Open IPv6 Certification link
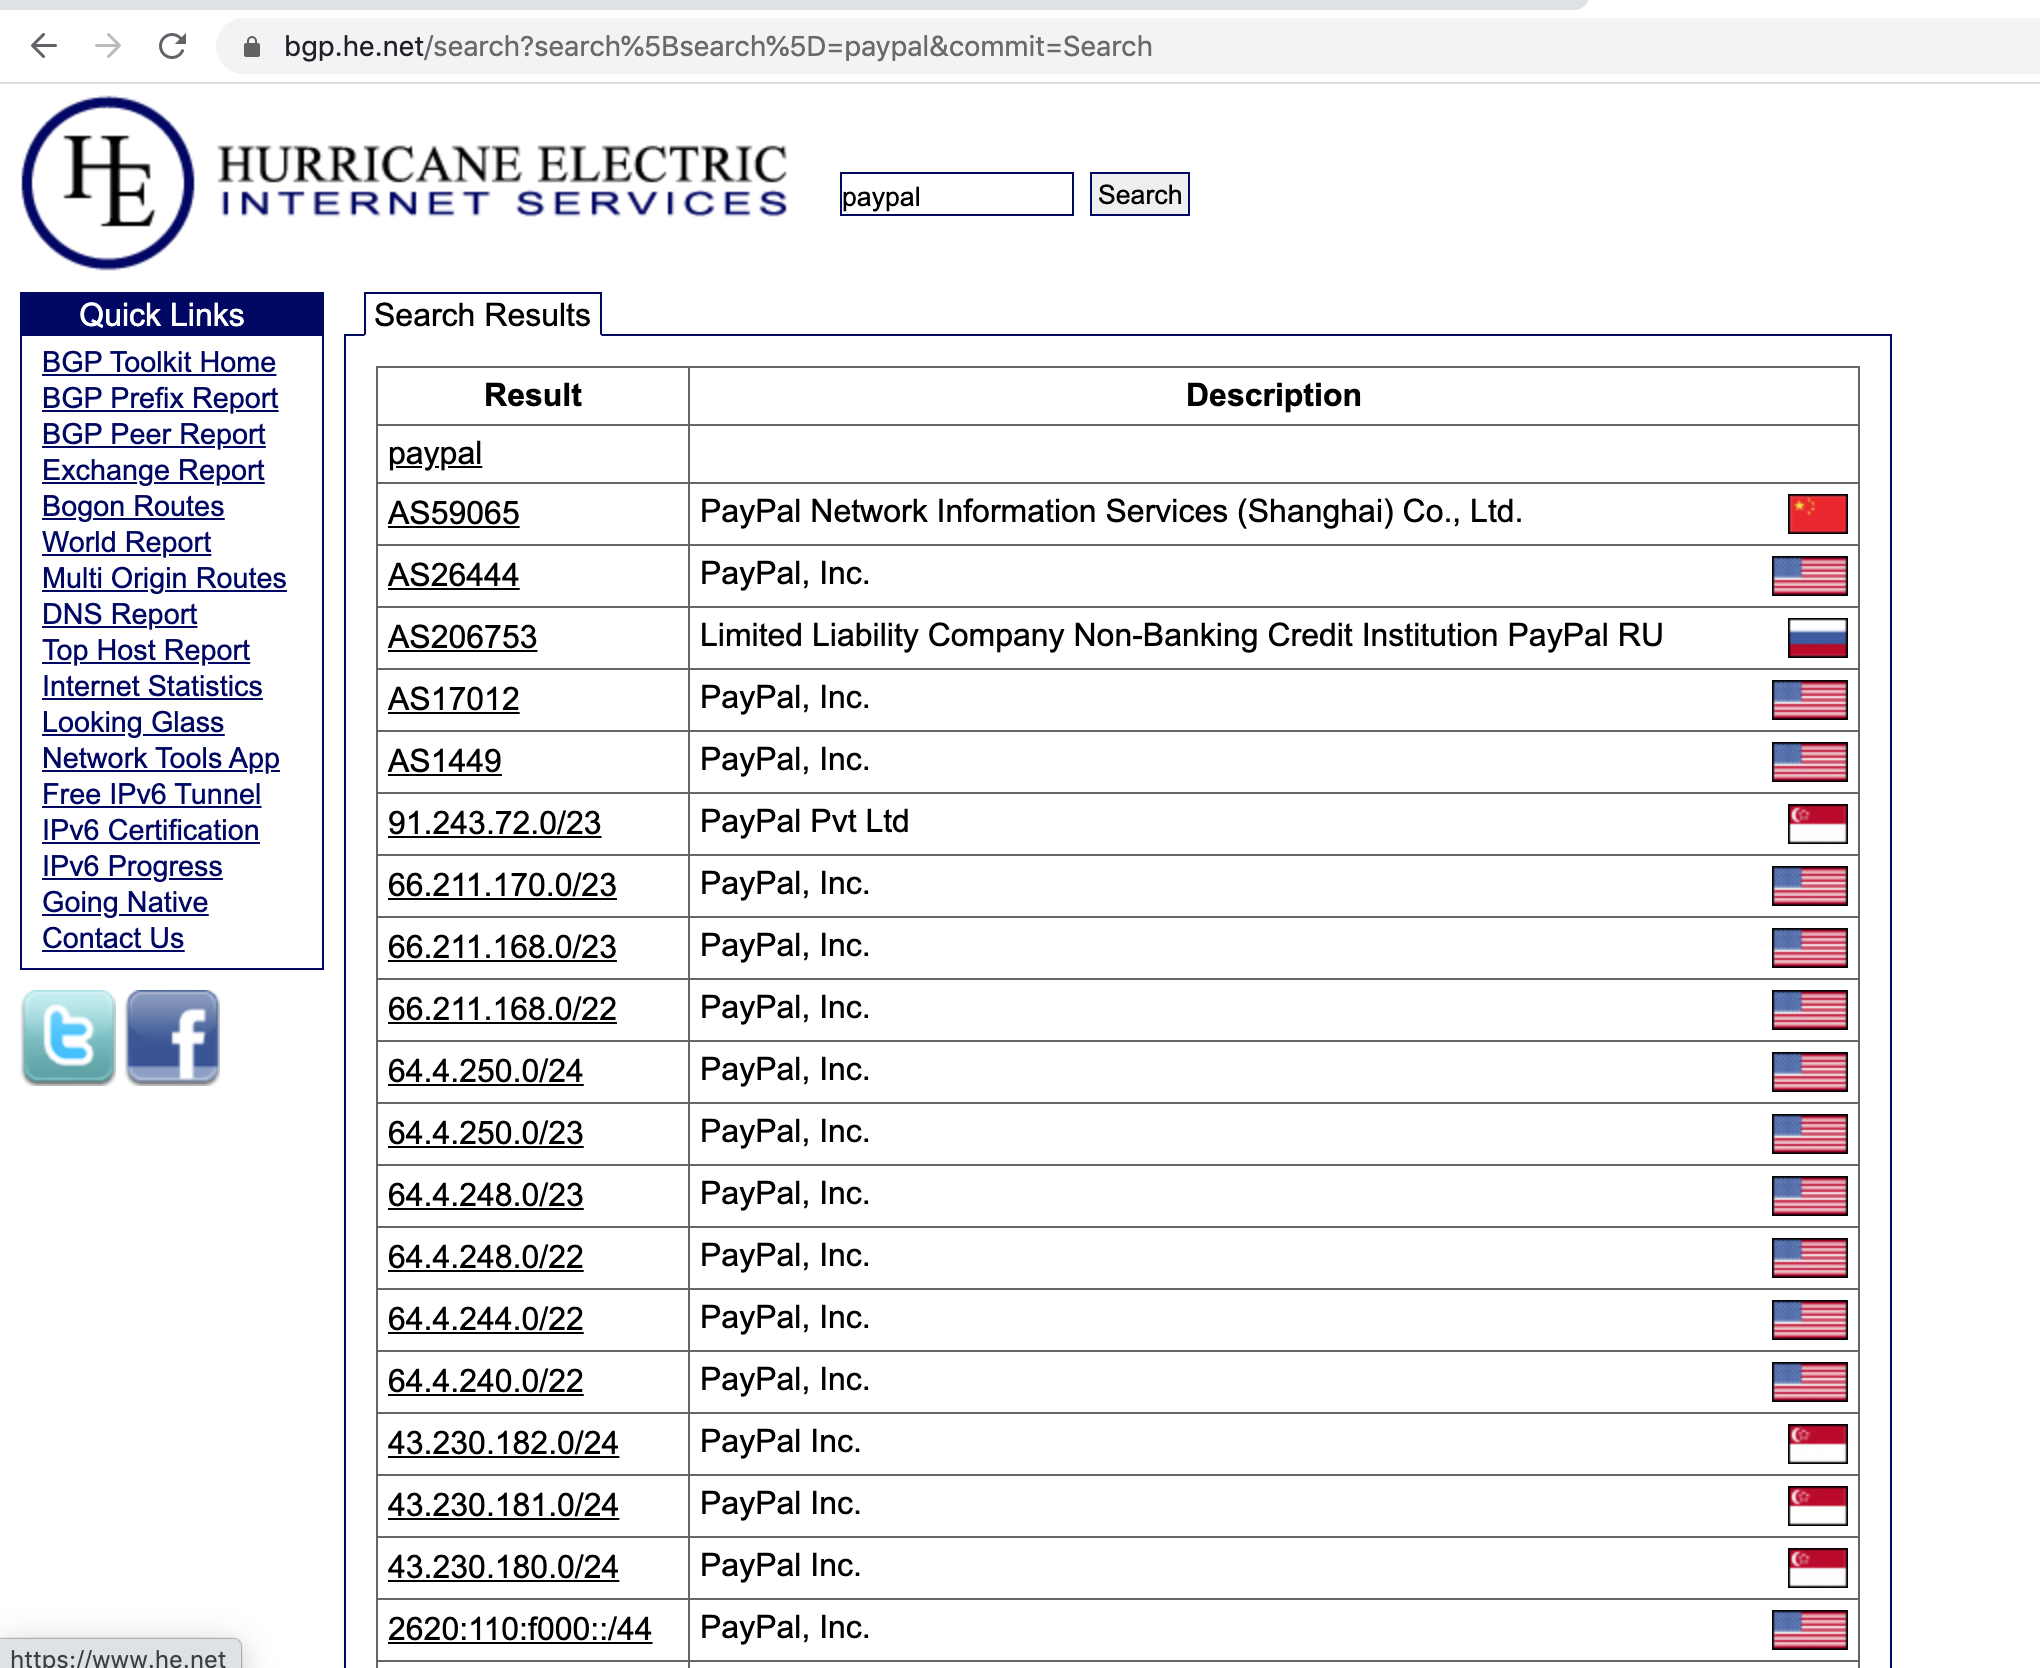The height and width of the screenshot is (1668, 2040). click(150, 830)
